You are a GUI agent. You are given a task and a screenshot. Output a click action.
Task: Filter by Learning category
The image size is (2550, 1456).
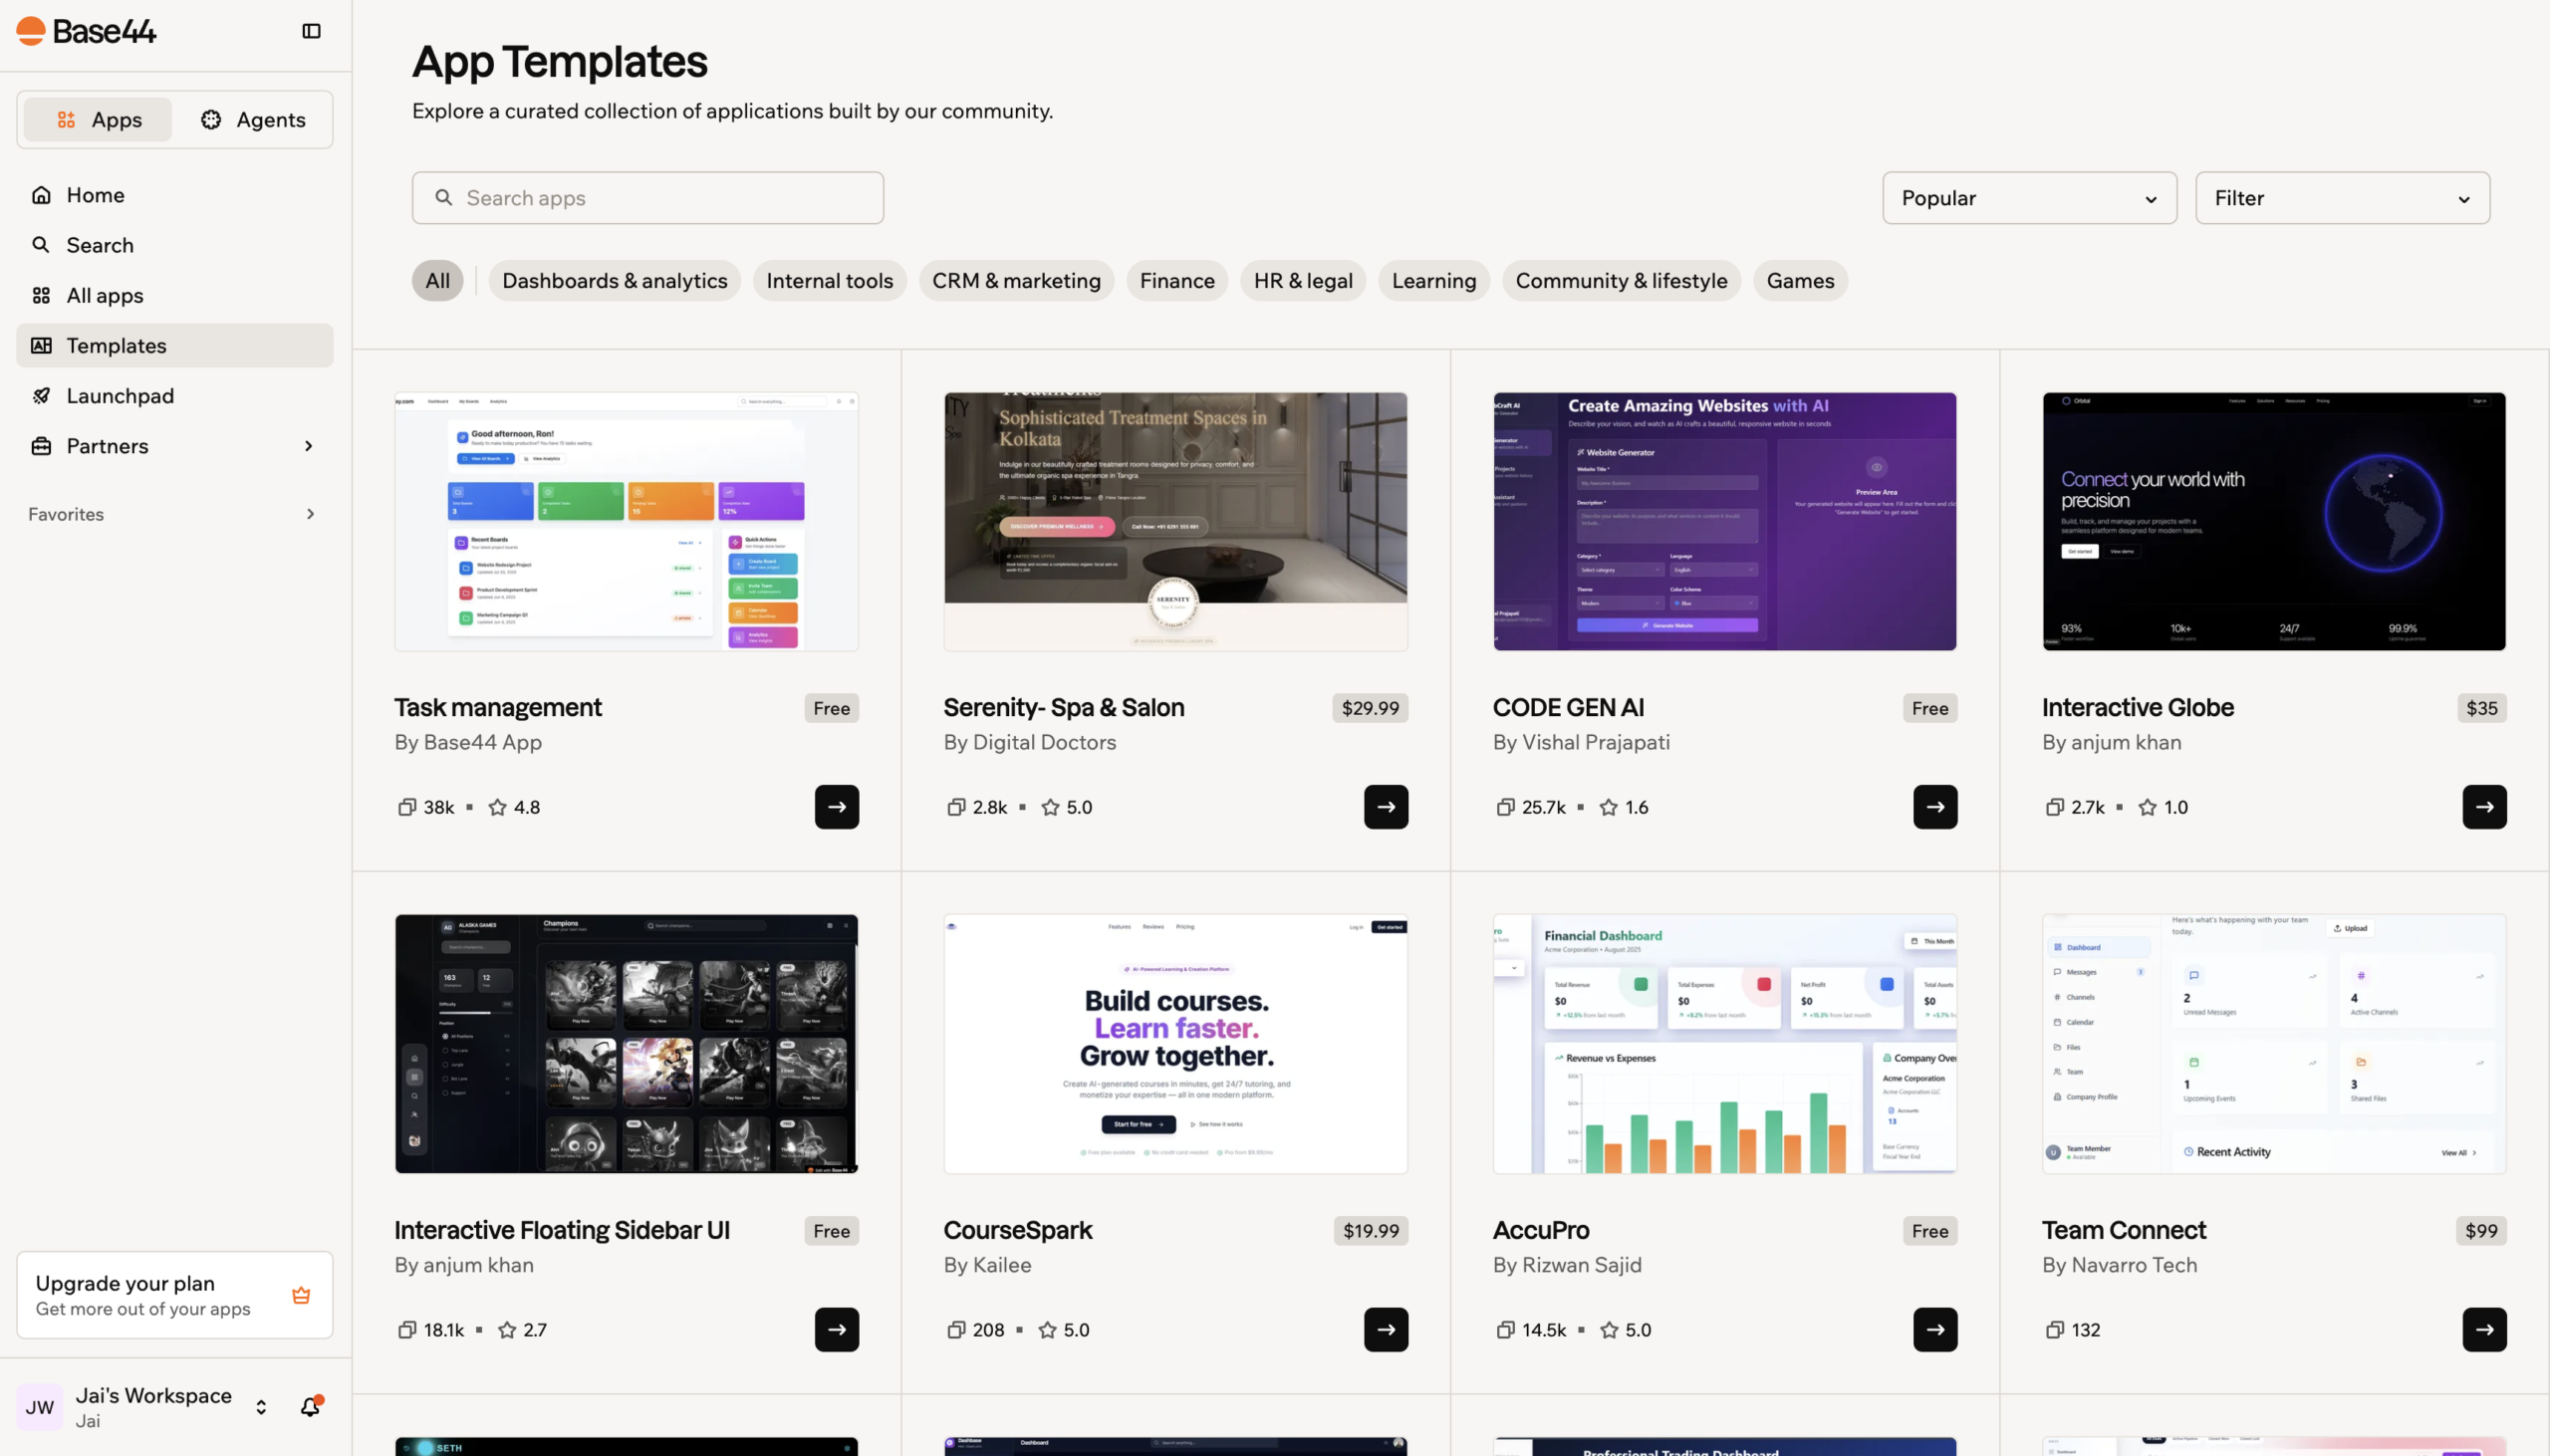(x=1433, y=280)
